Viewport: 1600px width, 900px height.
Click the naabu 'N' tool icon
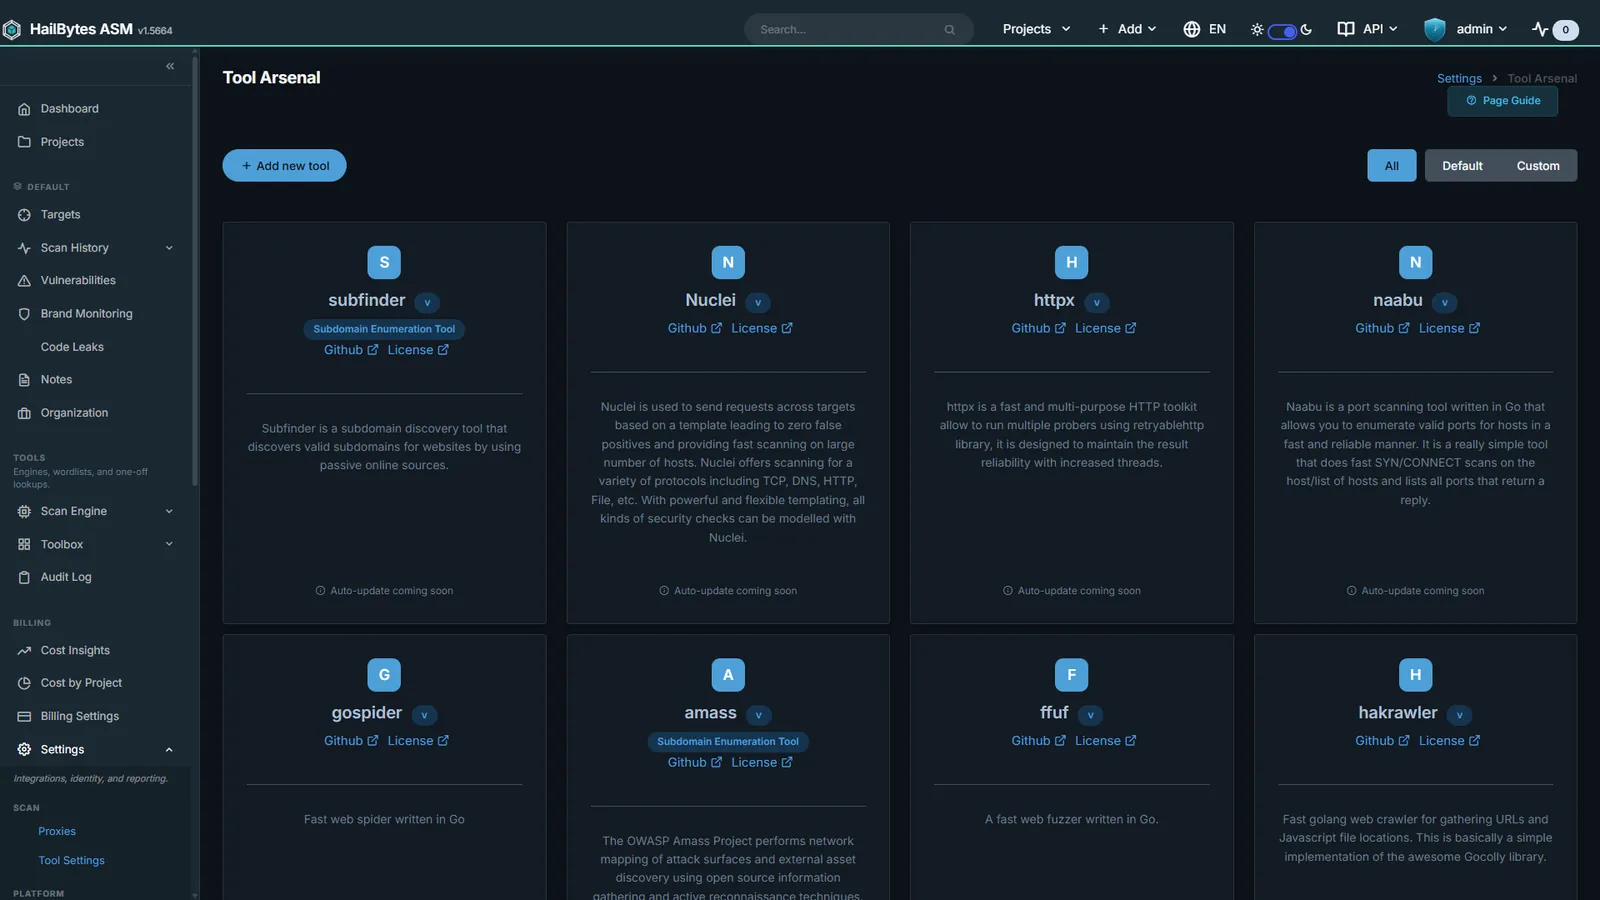point(1415,262)
